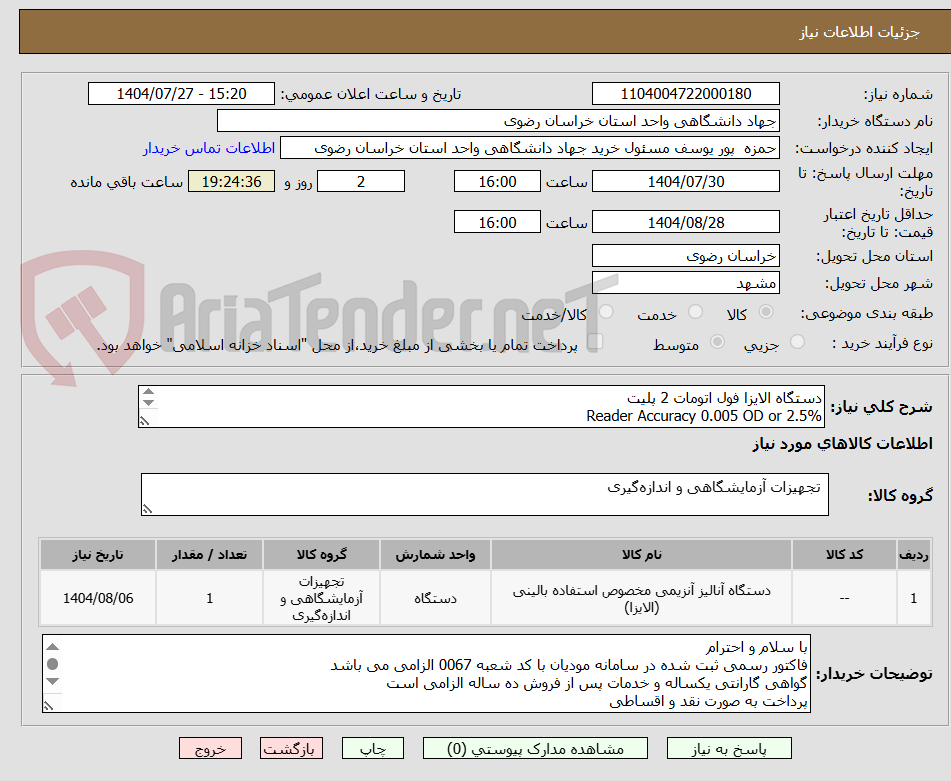The height and width of the screenshot is (781, 951).
Task: Click کد کالا column header
Action: click(844, 554)
